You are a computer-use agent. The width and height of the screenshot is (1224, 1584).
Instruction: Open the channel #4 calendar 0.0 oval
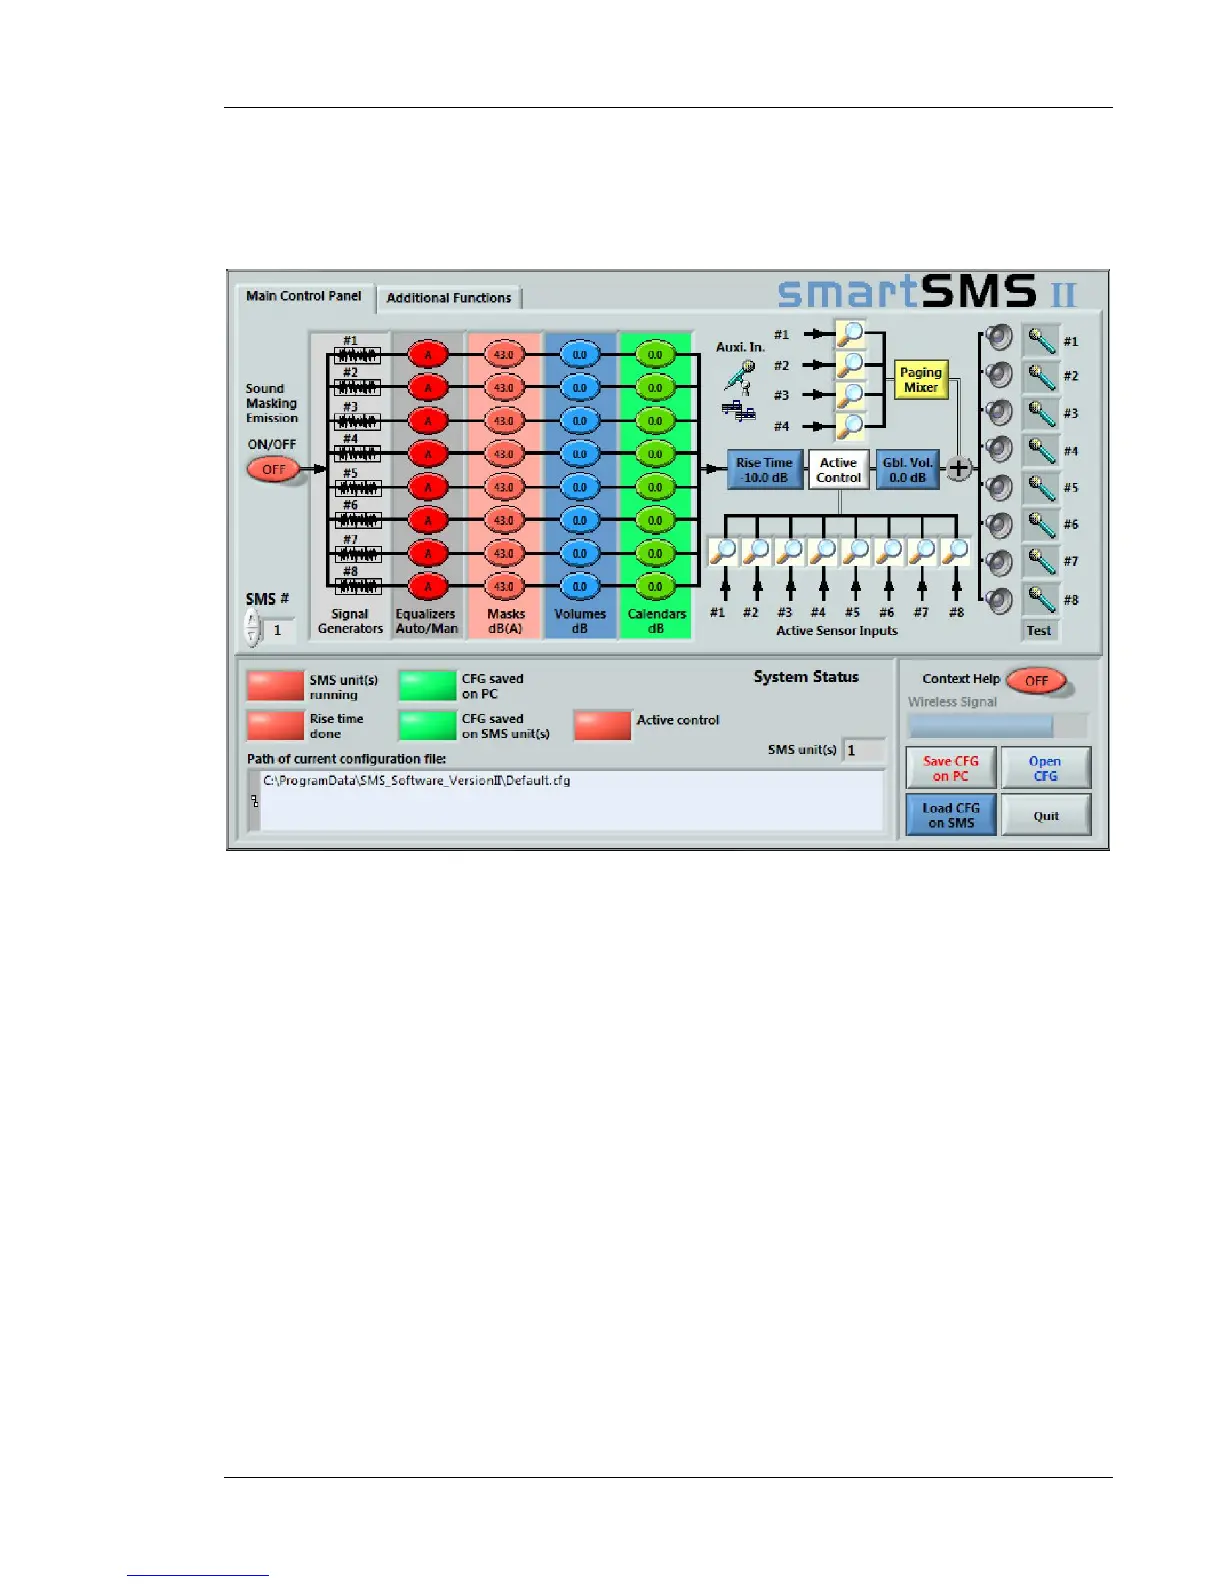click(655, 454)
